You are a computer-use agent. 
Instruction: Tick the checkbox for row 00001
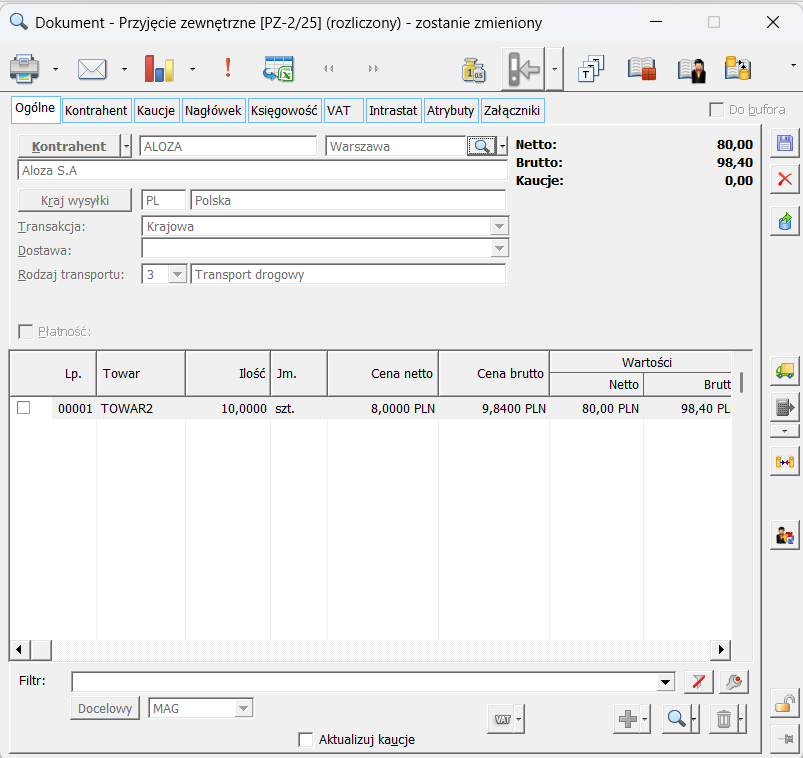pyautogui.click(x=24, y=408)
